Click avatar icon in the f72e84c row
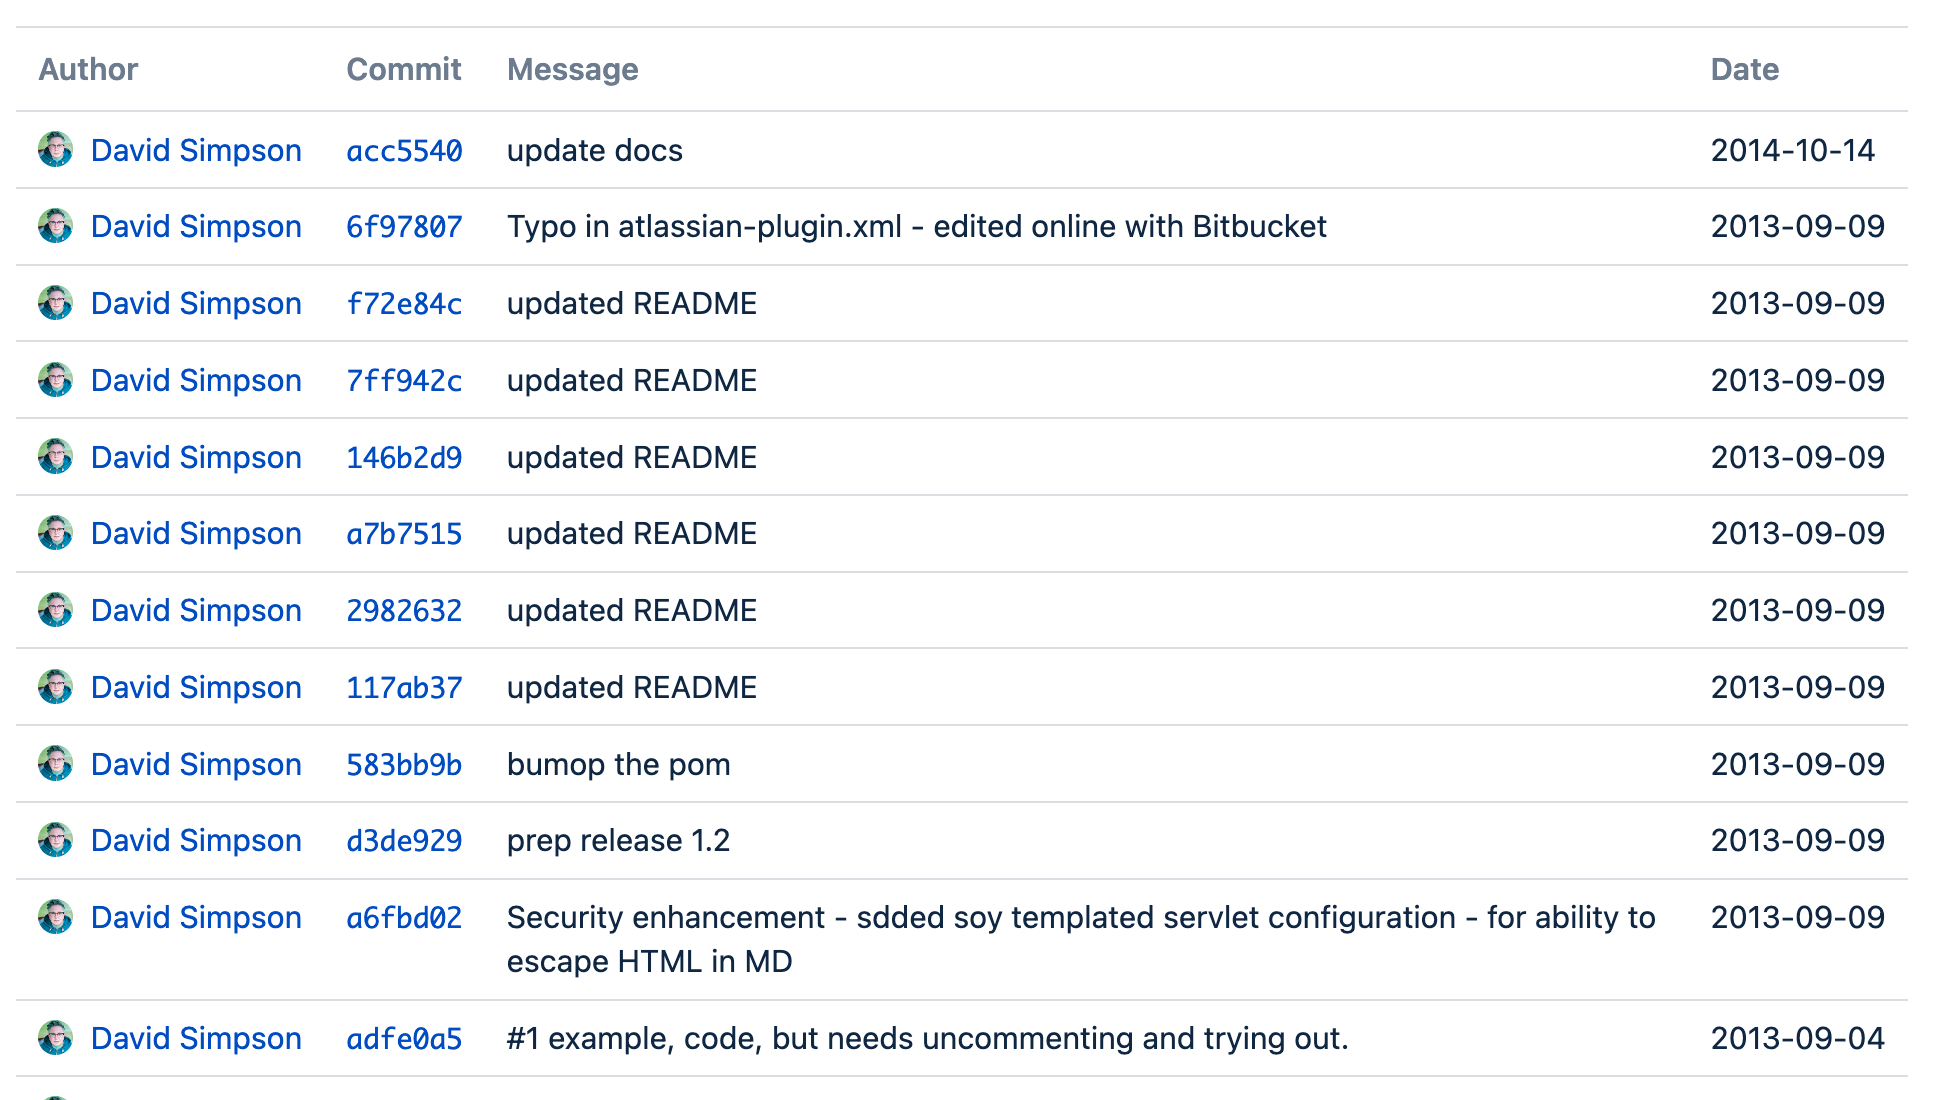Screen dimensions: 1942x1100 (56, 303)
